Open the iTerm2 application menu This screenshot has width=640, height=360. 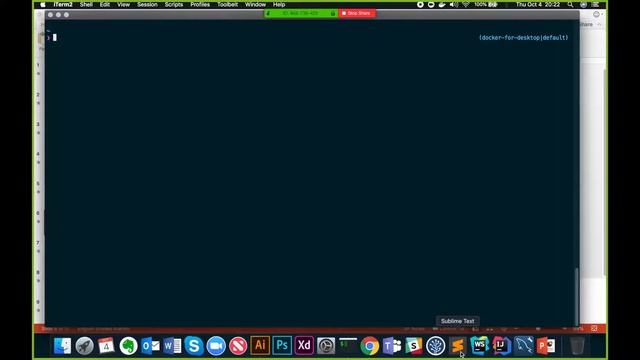[63, 4]
